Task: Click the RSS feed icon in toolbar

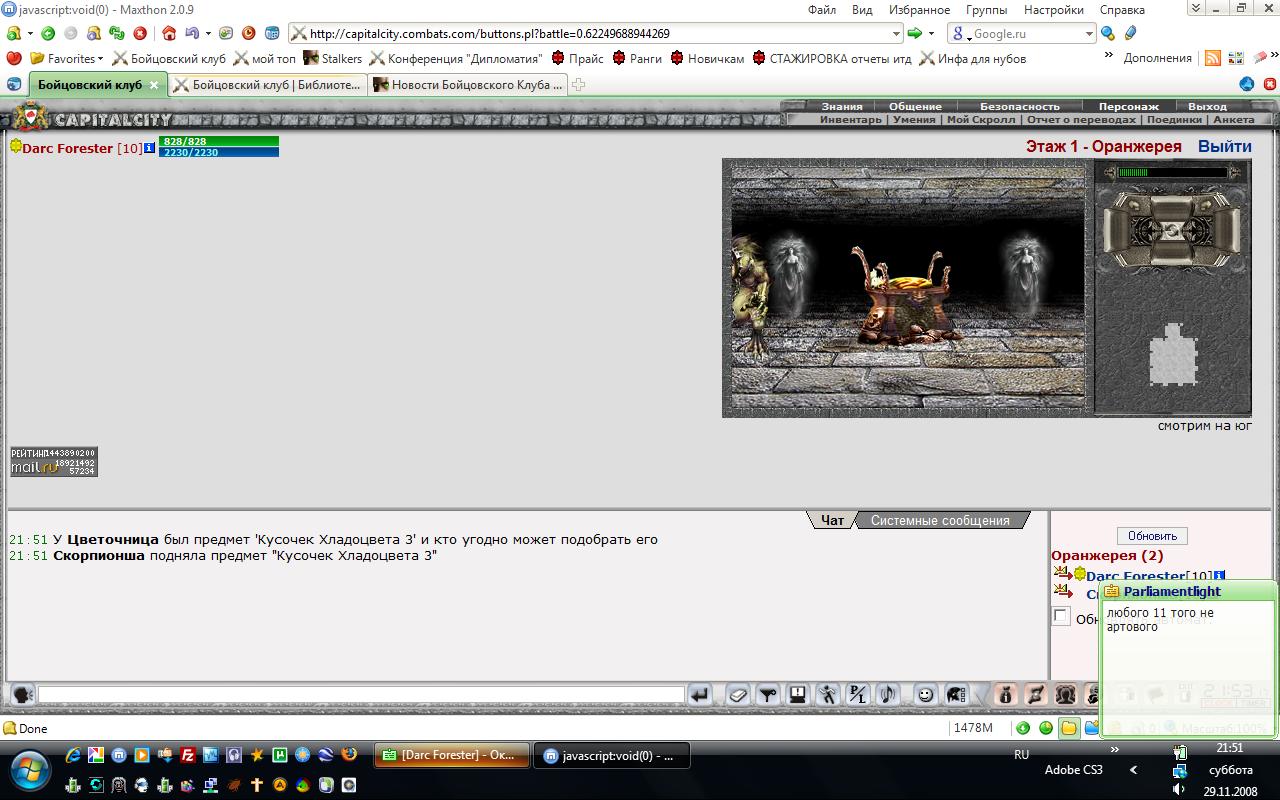Action: click(1212, 58)
